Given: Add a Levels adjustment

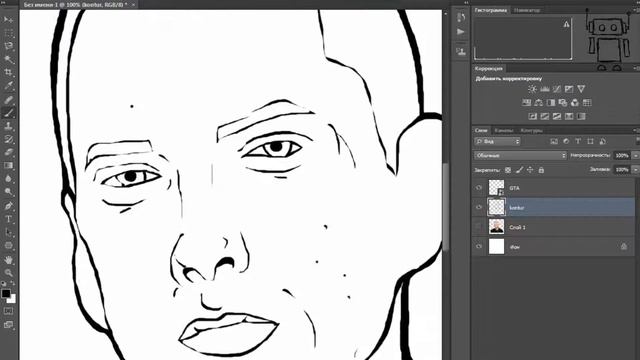Looking at the screenshot, I should coord(544,89).
